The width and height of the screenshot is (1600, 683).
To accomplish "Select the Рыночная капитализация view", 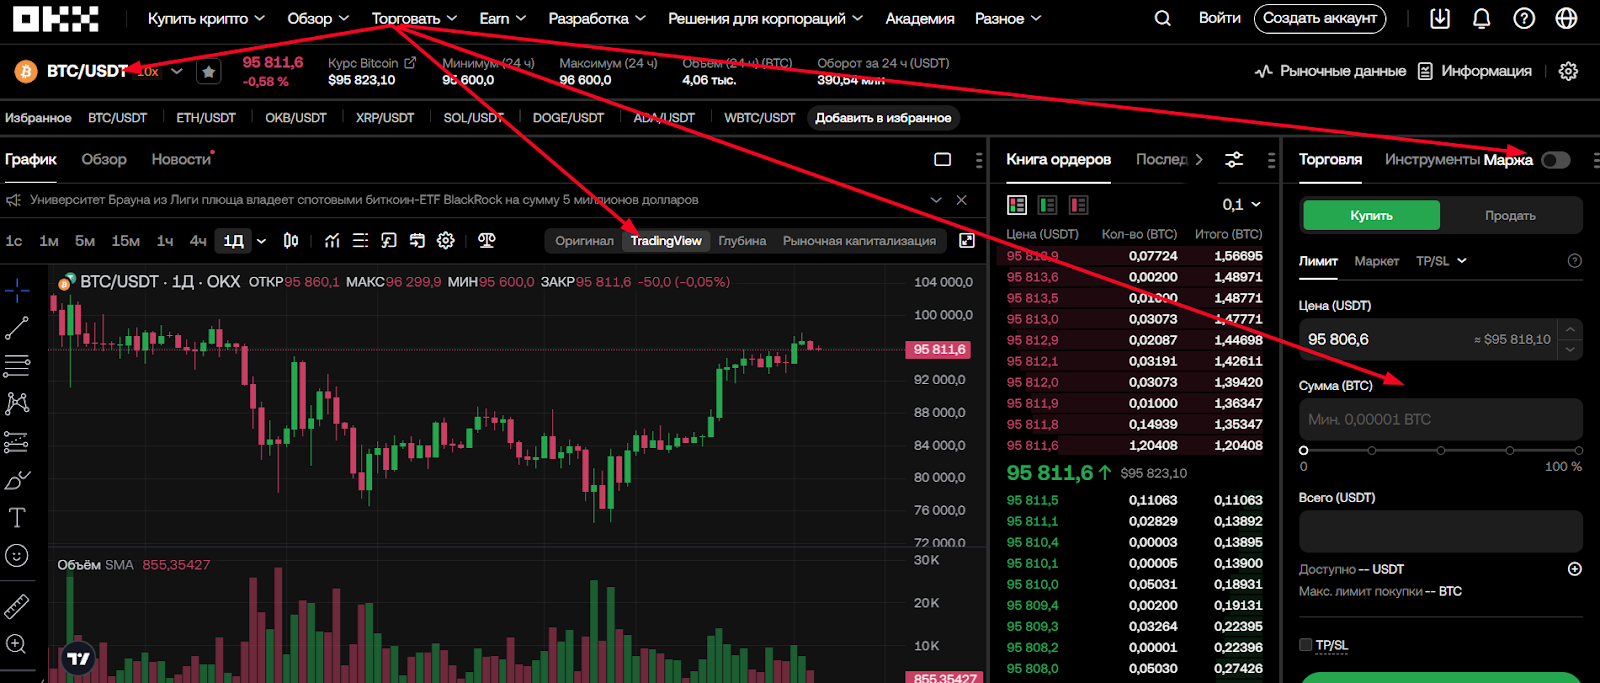I will click(859, 241).
